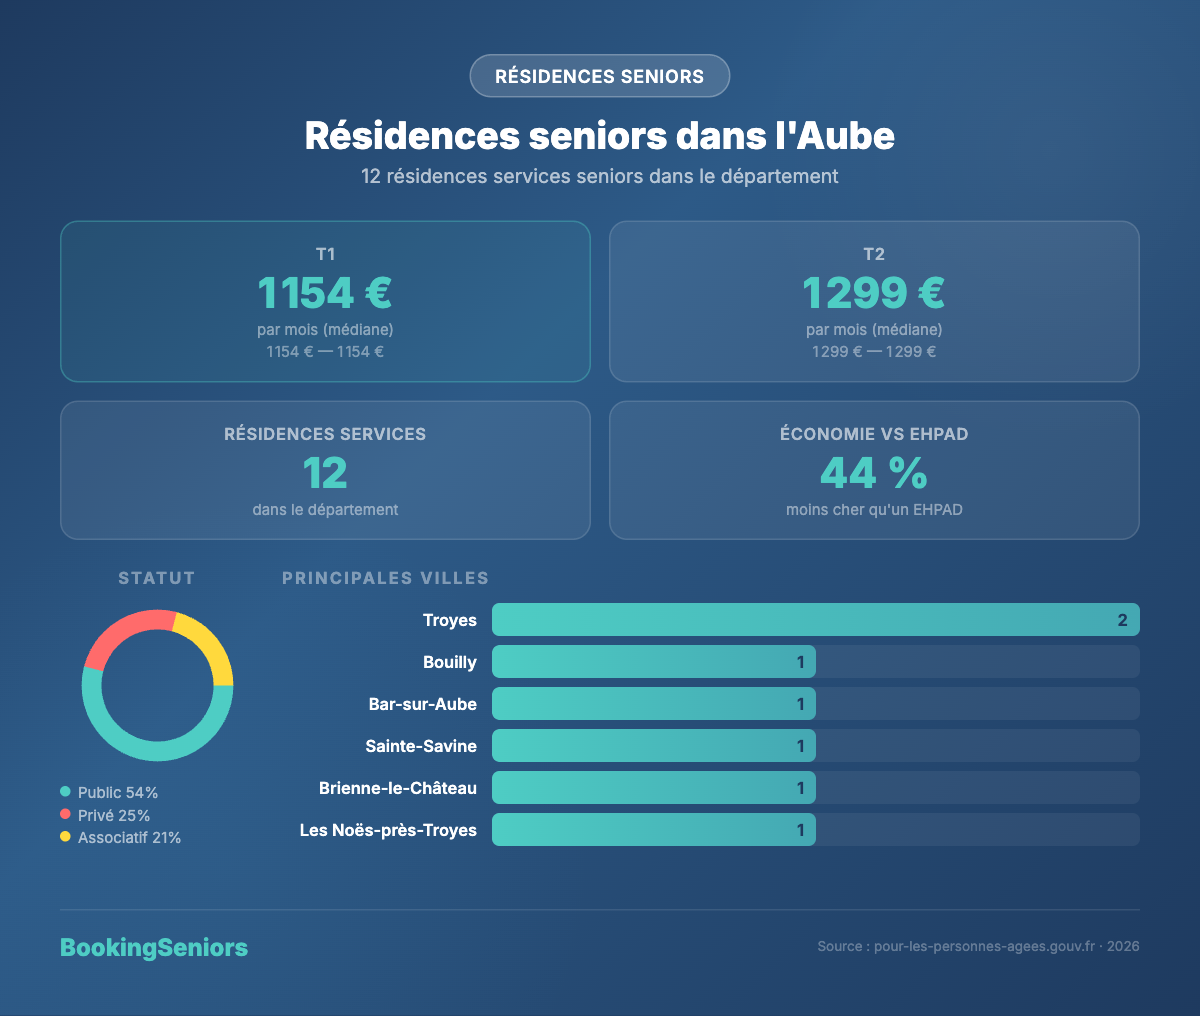The width and height of the screenshot is (1200, 1016).
Task: Open the source link pour-les-personnes-agees.gouv.fr
Action: [985, 945]
